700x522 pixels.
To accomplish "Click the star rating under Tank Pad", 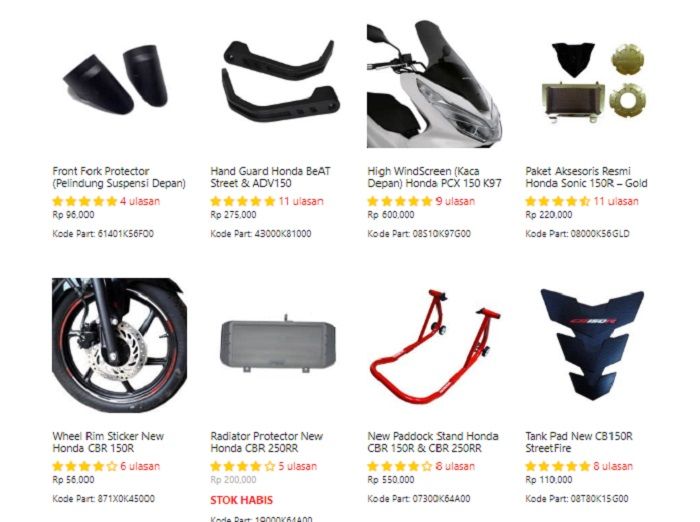I will click(x=558, y=467).
